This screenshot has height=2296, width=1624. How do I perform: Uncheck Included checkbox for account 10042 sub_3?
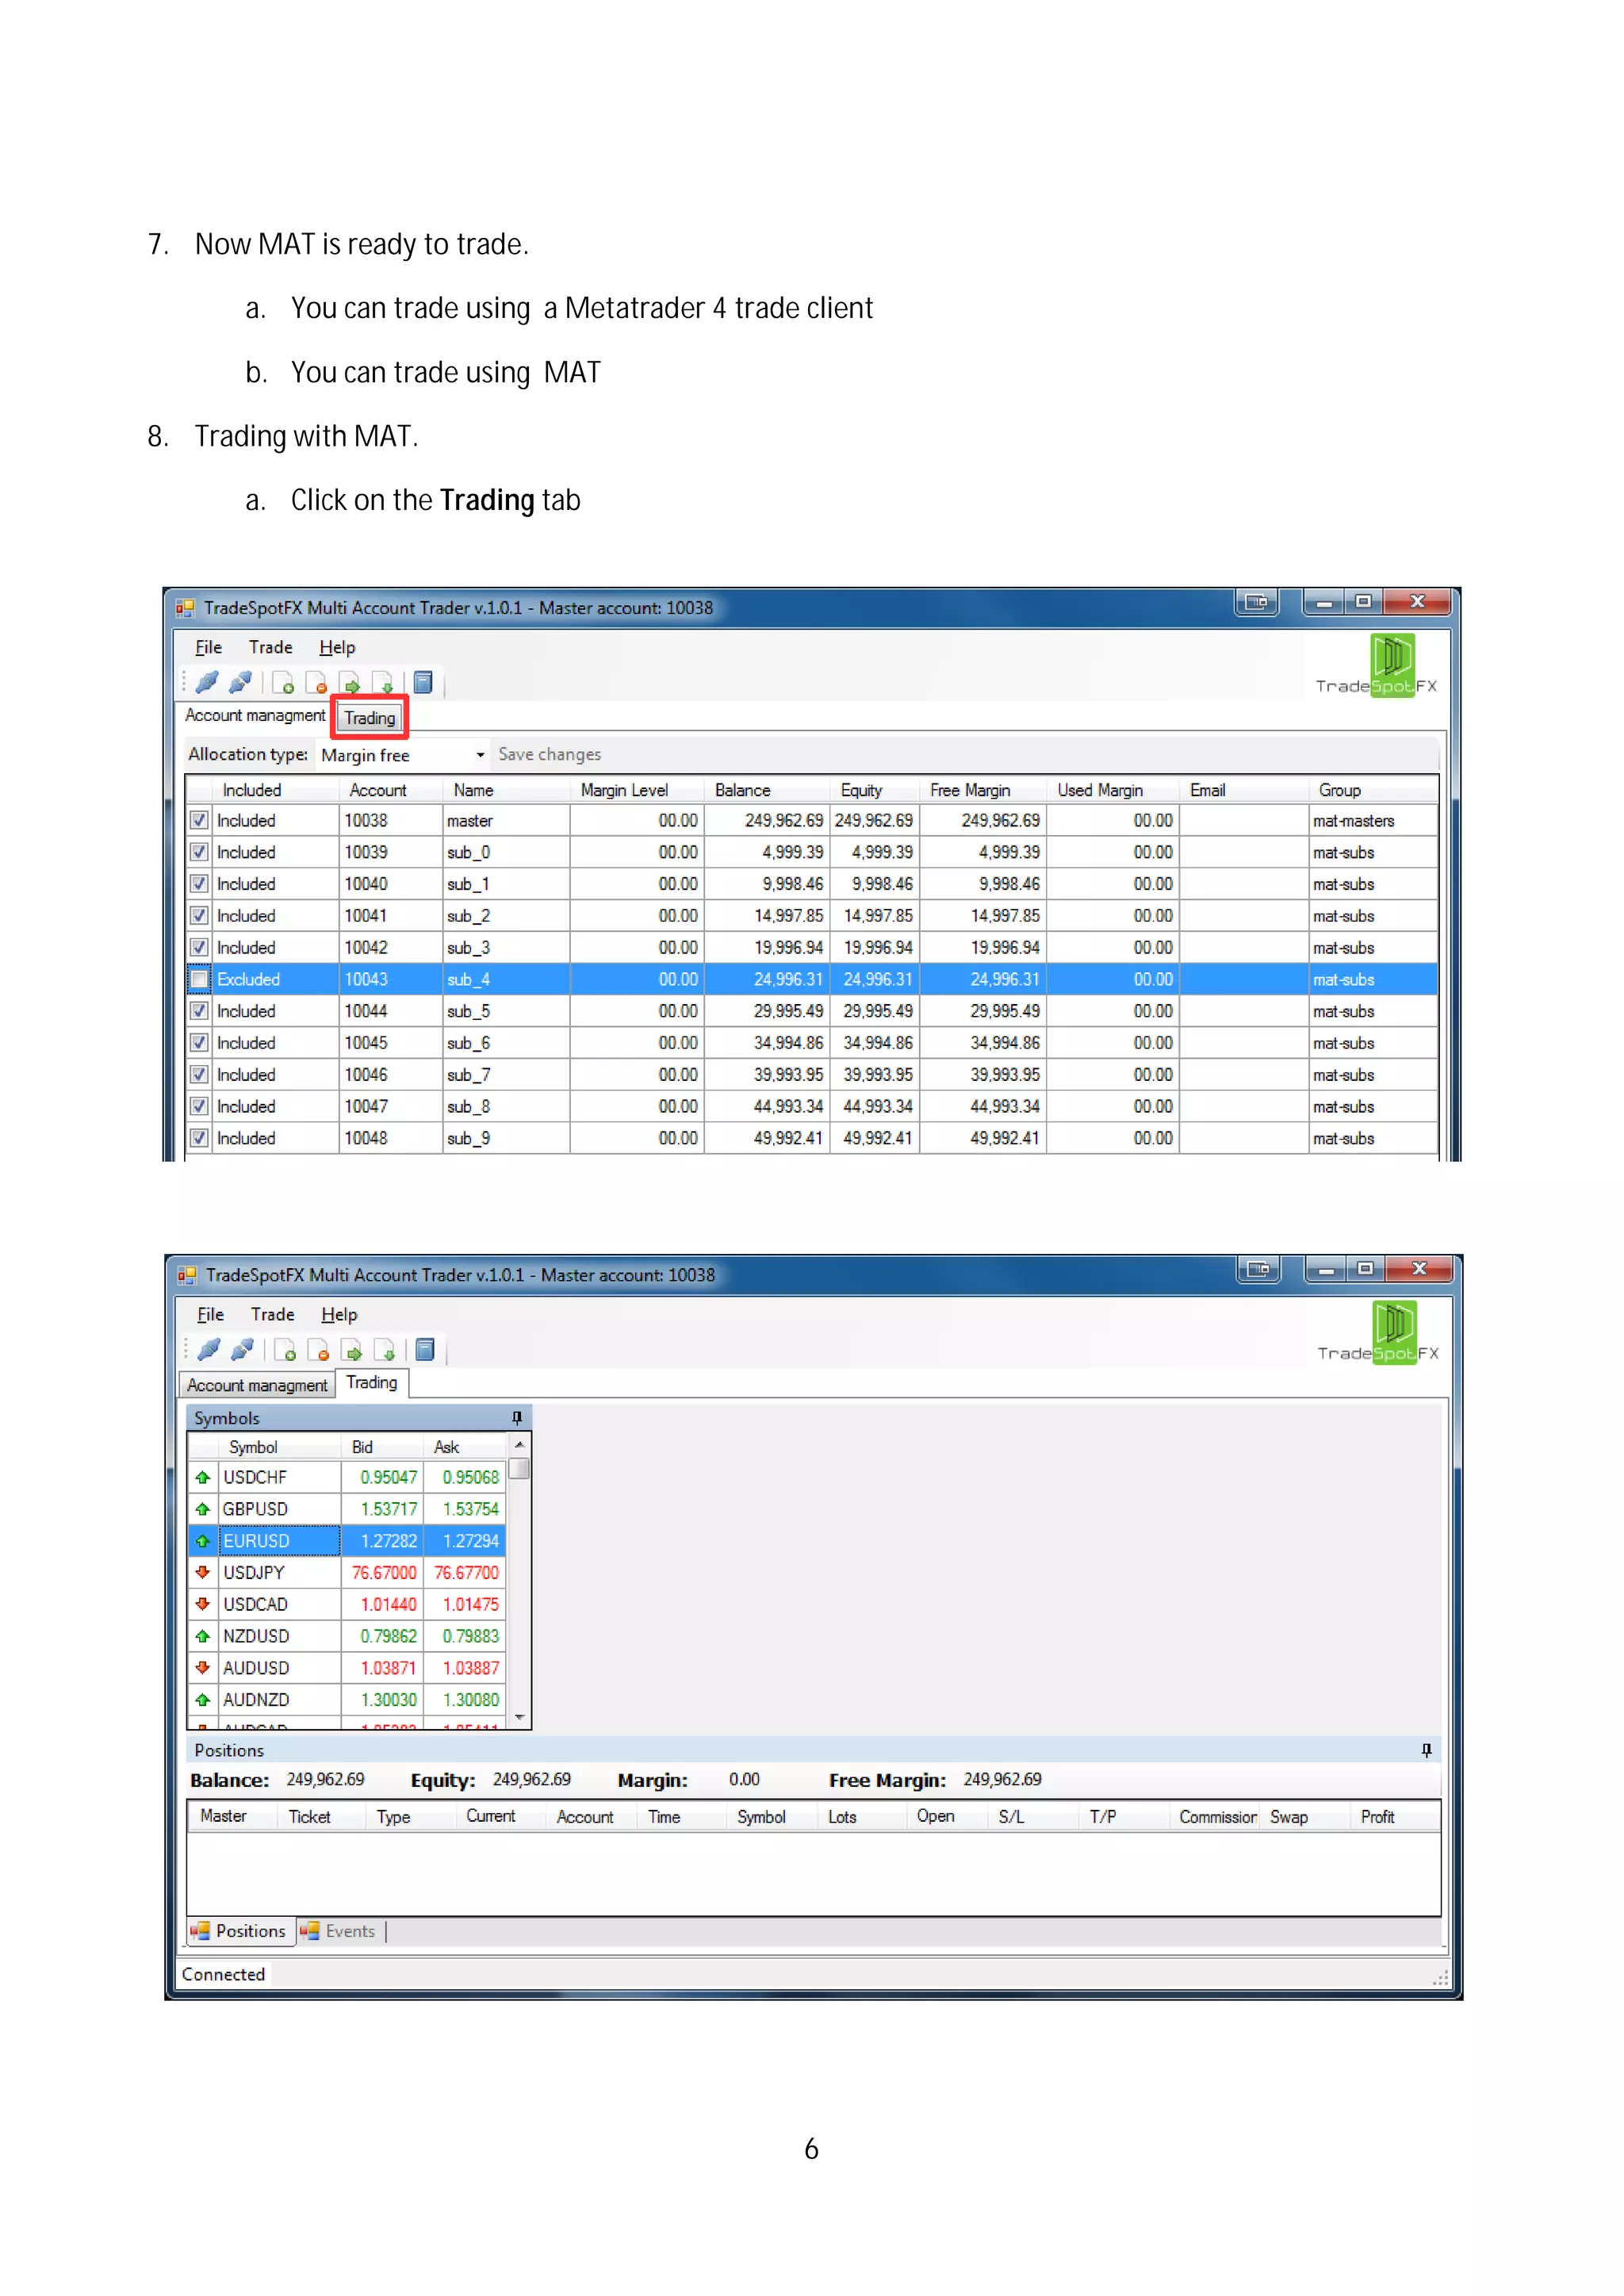coord(200,948)
